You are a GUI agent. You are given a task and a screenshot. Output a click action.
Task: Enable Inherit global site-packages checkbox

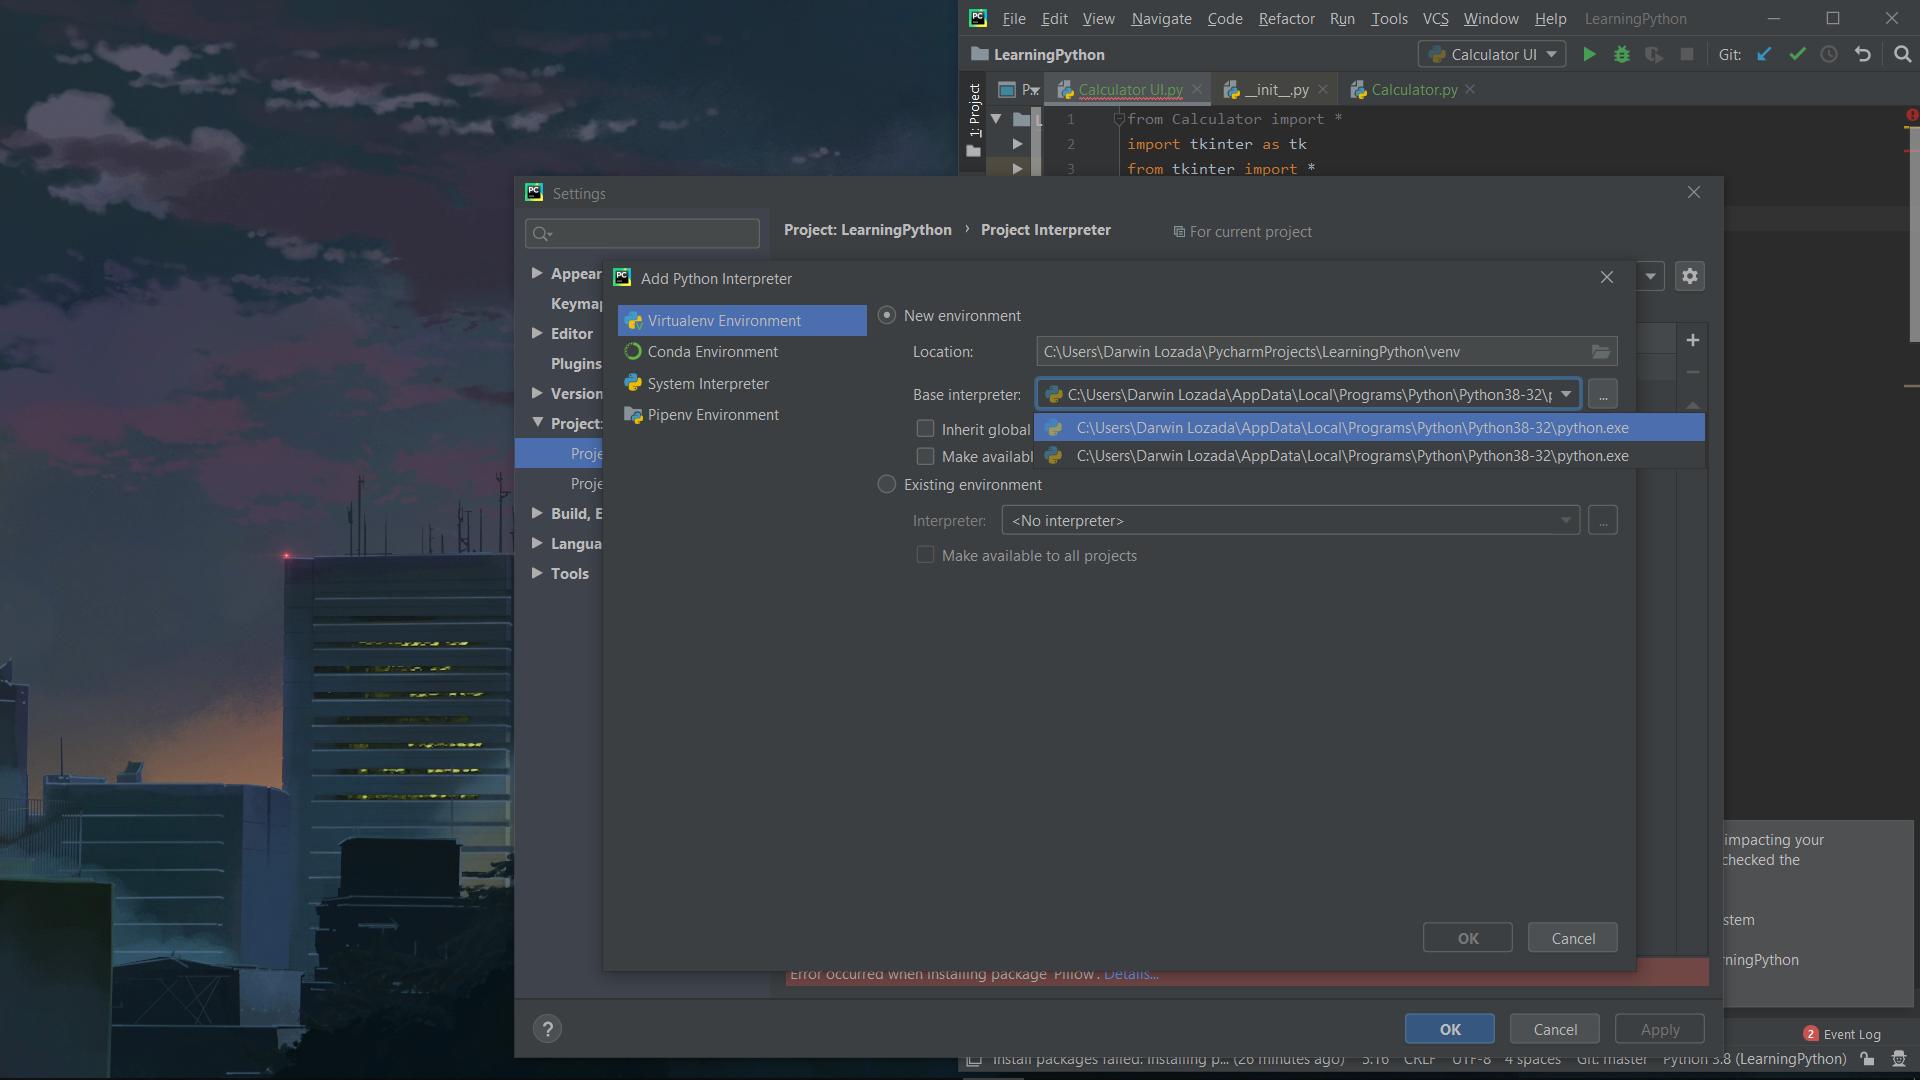[x=925, y=429]
